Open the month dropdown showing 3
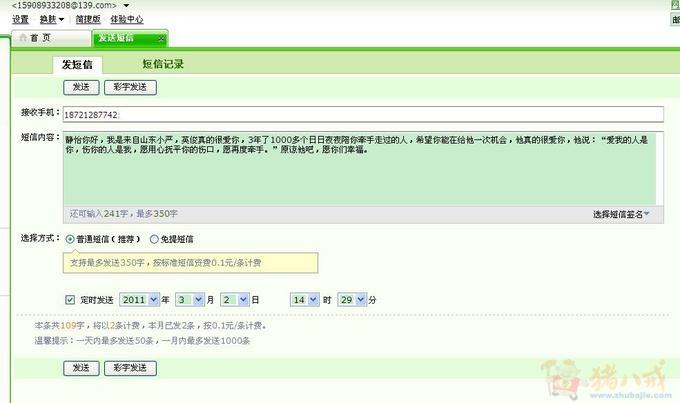 click(x=190, y=300)
